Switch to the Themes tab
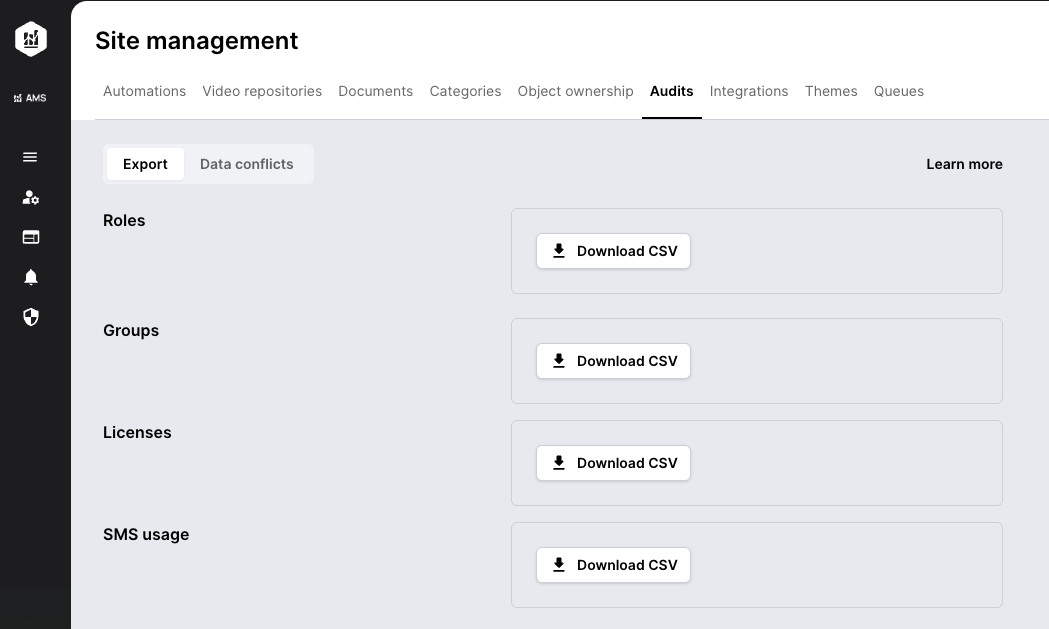This screenshot has height=629, width=1049. tap(831, 91)
